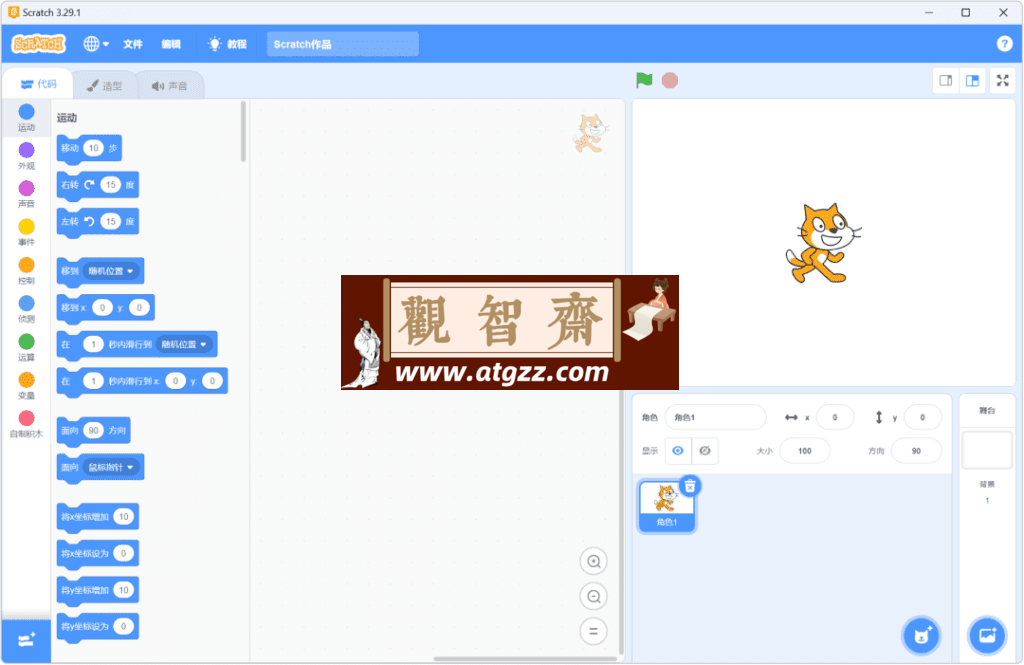Click the add extension button
1024x665 pixels.
coord(26,641)
